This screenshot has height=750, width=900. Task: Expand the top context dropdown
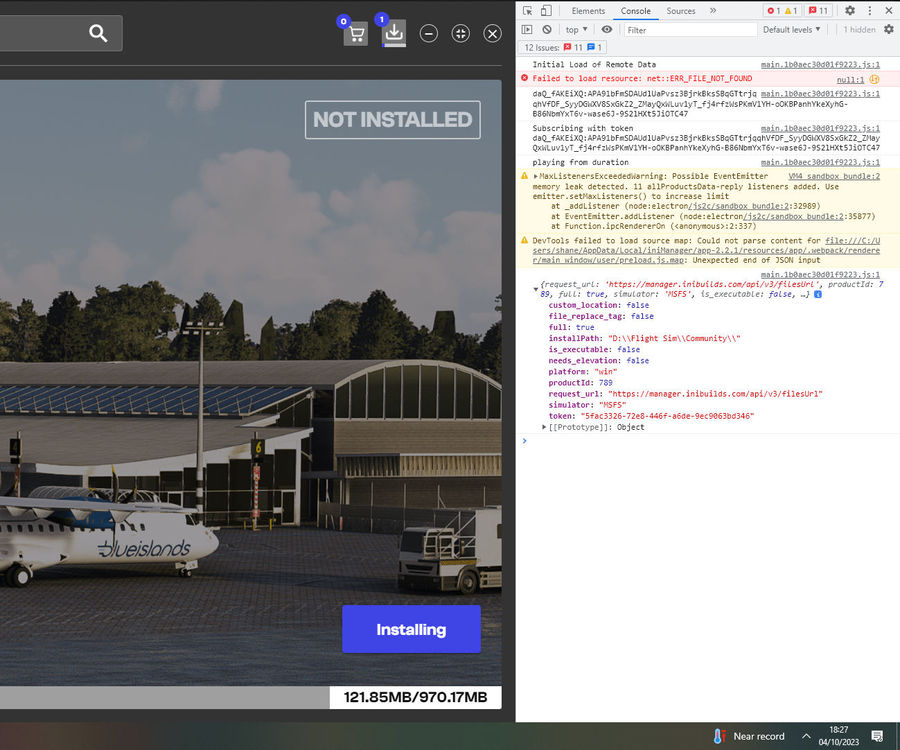coord(578,30)
